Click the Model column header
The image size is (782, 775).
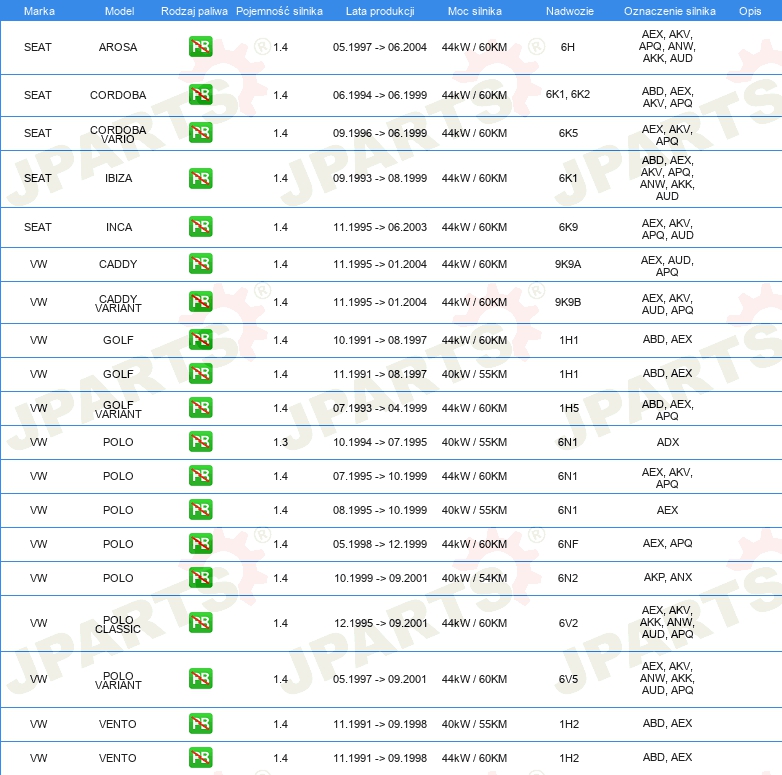(118, 10)
